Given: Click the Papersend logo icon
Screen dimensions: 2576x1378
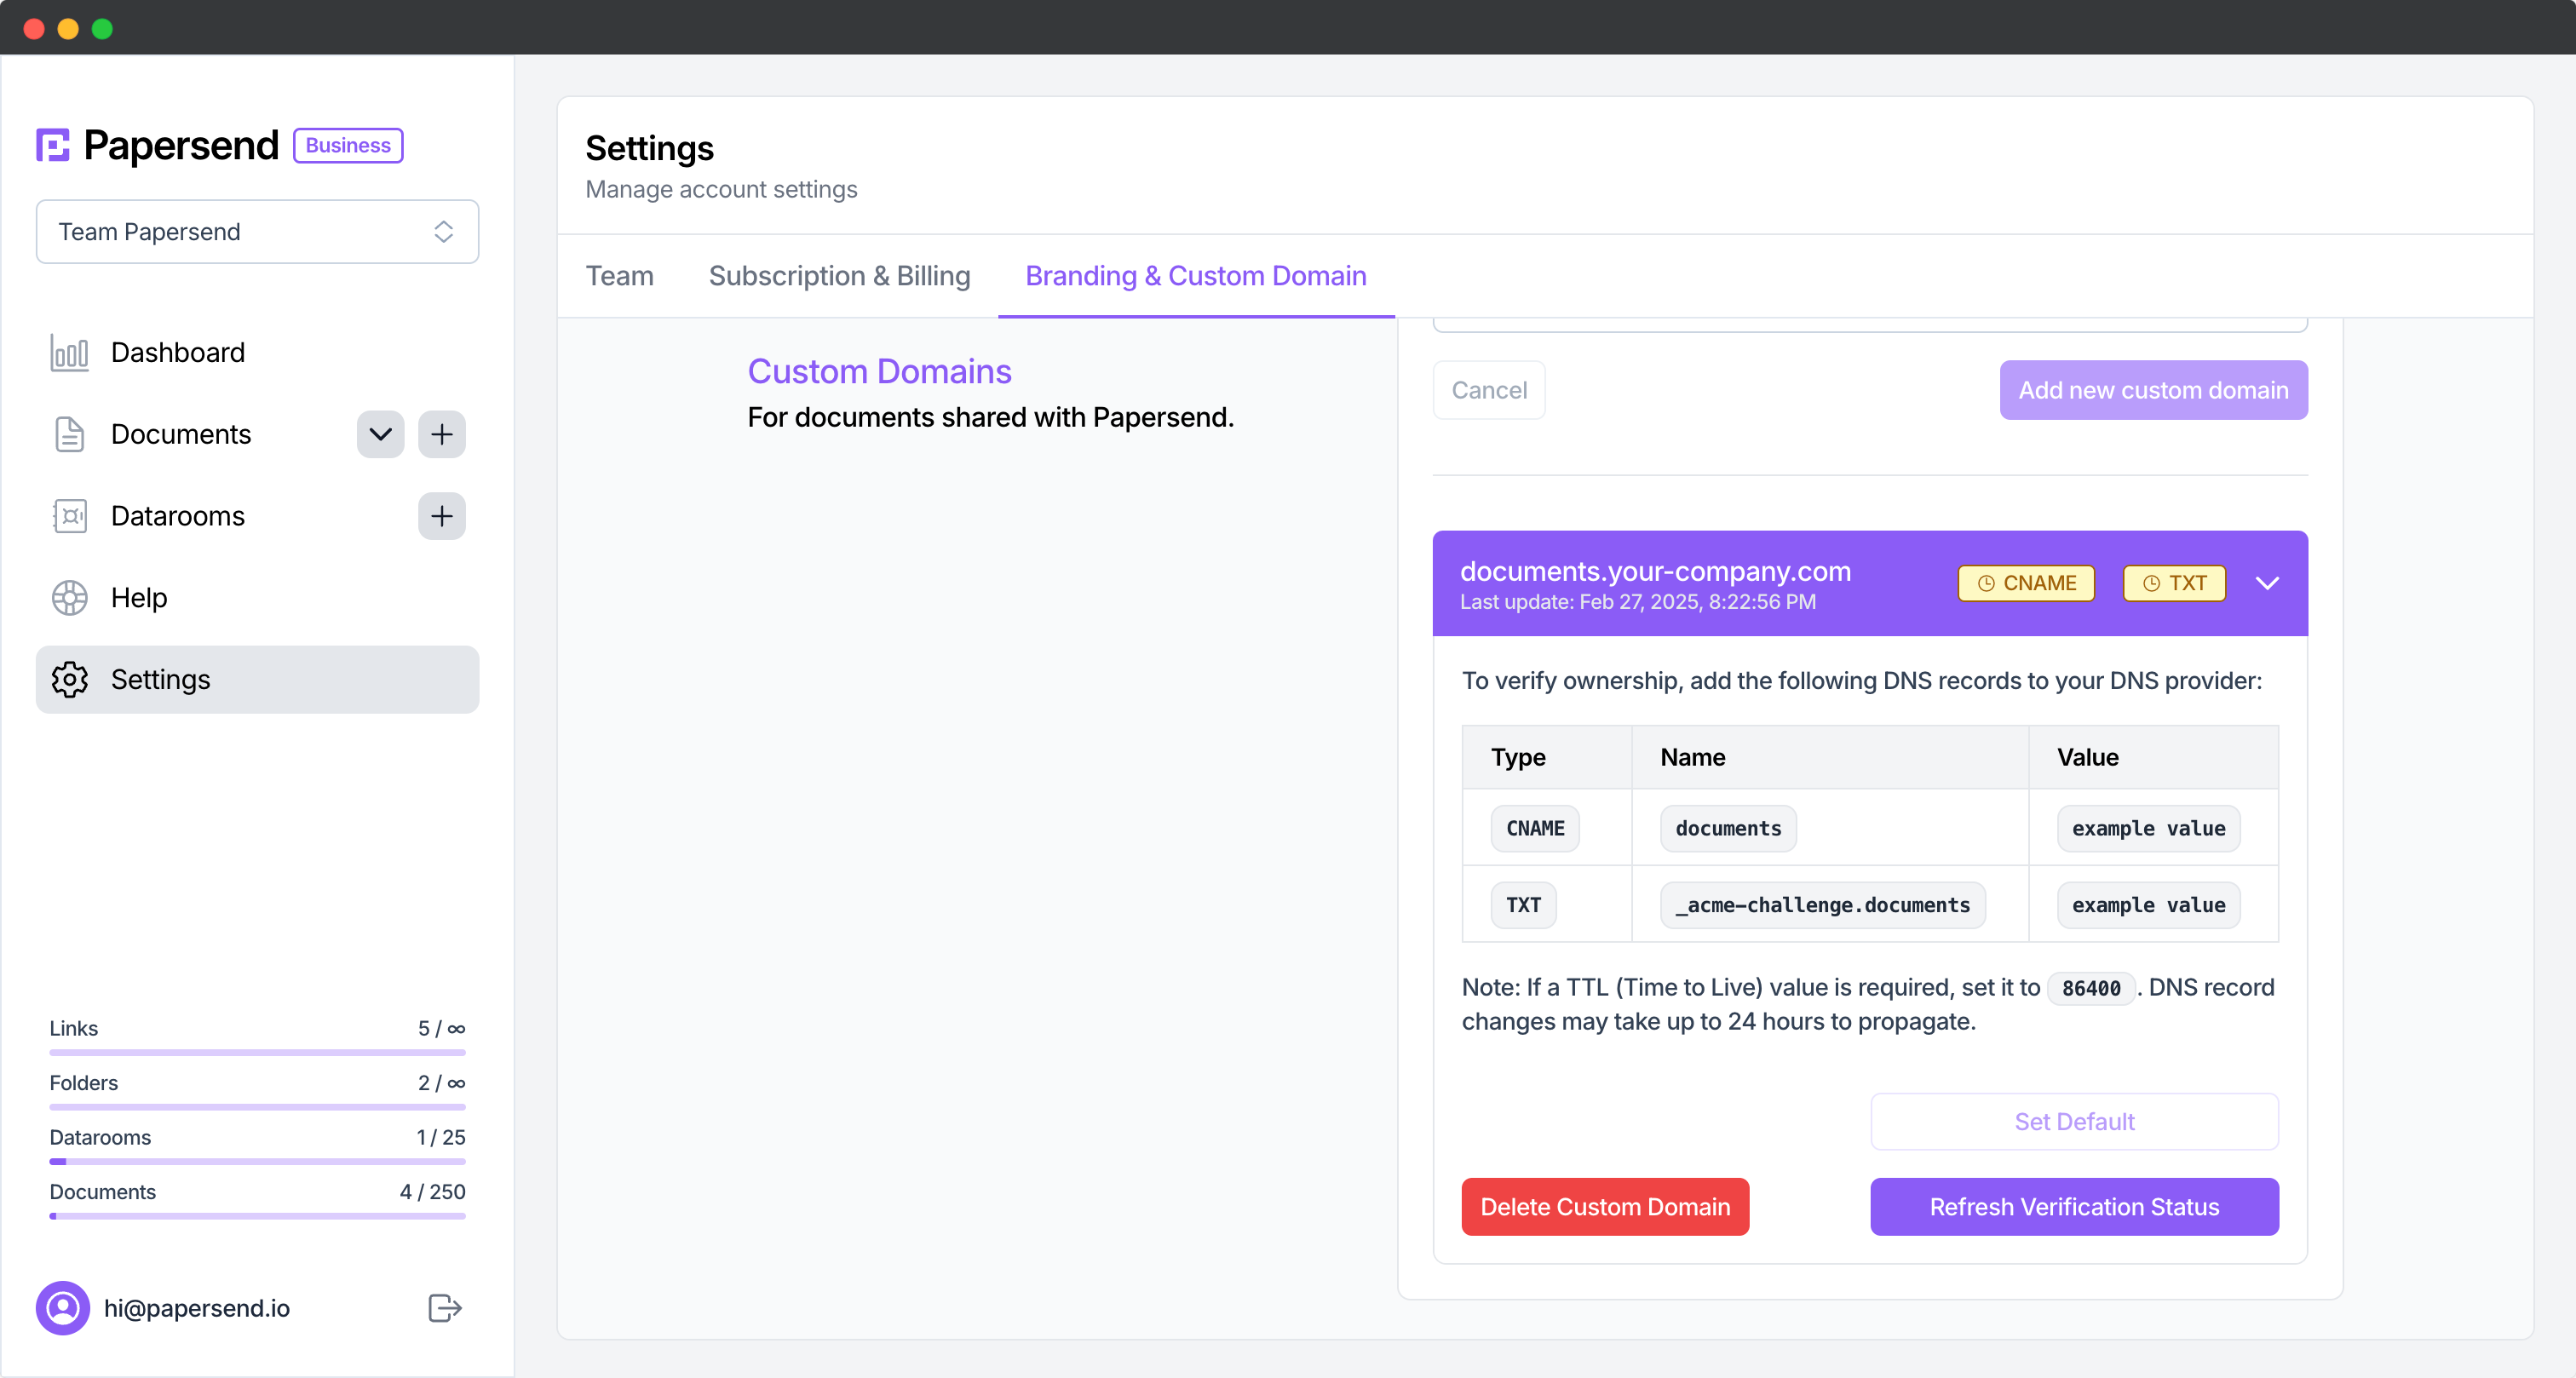Looking at the screenshot, I should tap(53, 145).
